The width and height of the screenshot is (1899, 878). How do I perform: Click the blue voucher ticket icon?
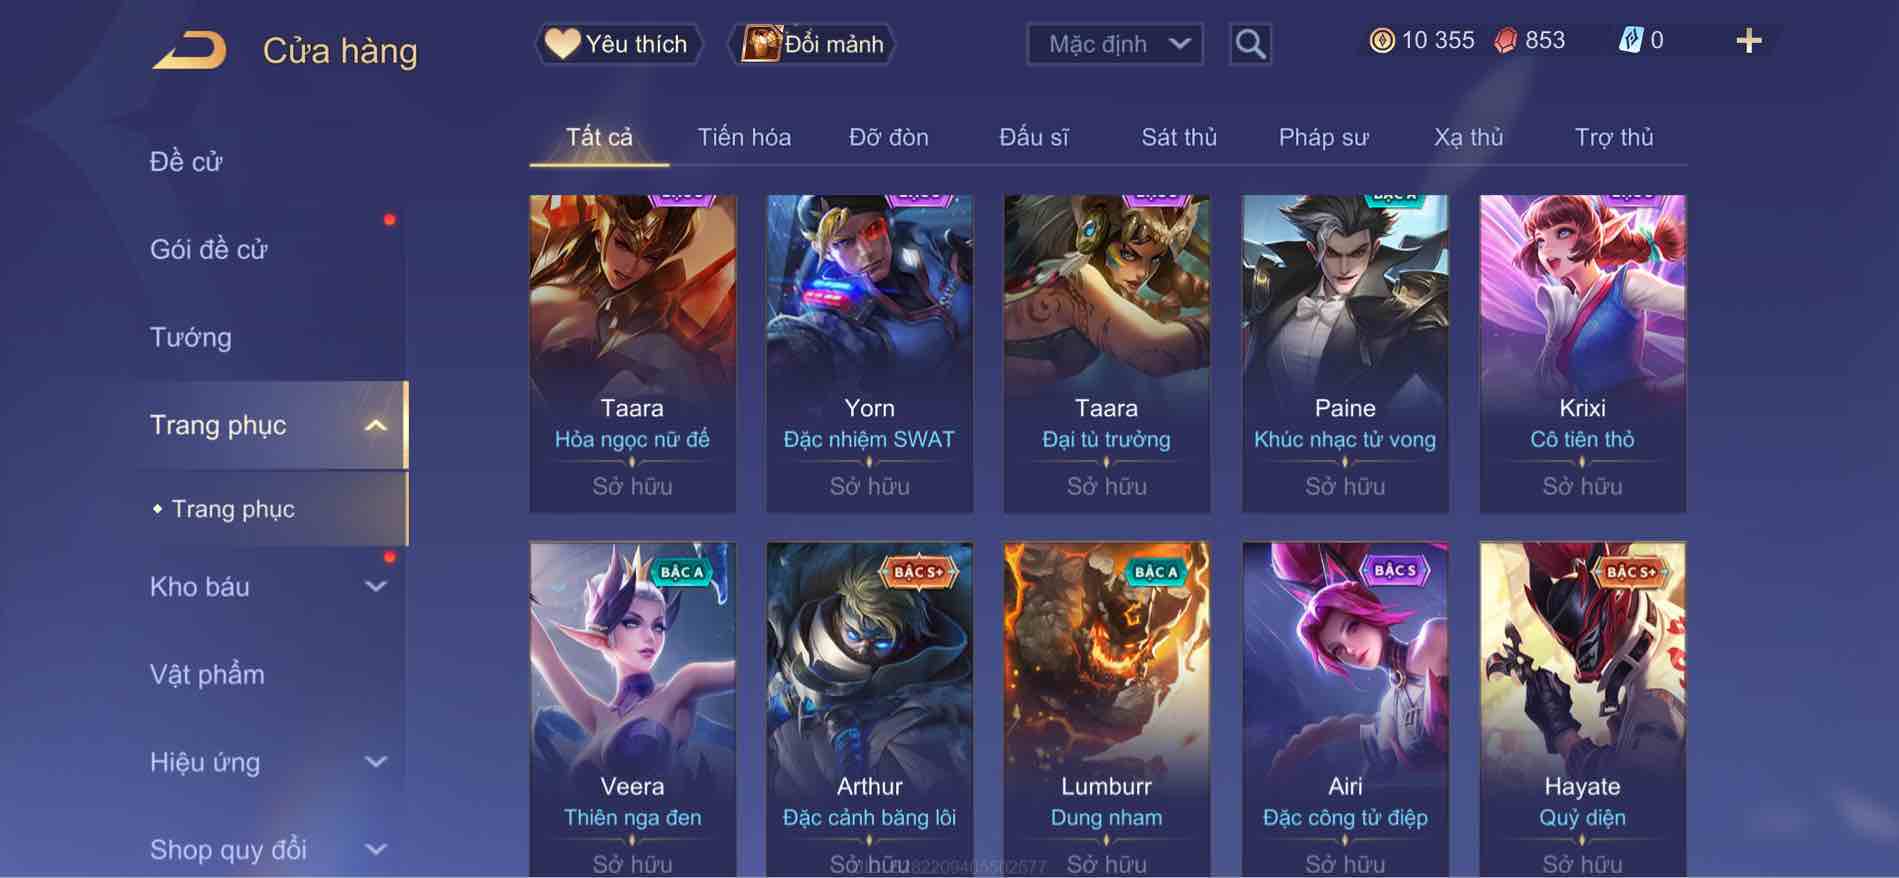click(1630, 41)
